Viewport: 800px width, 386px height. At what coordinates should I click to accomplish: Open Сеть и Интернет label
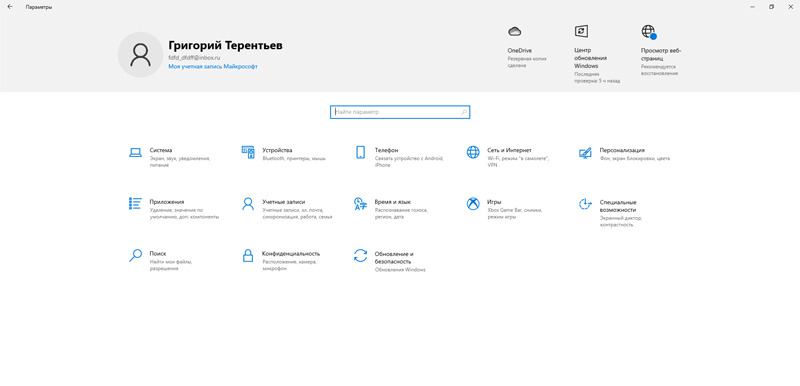pos(509,150)
